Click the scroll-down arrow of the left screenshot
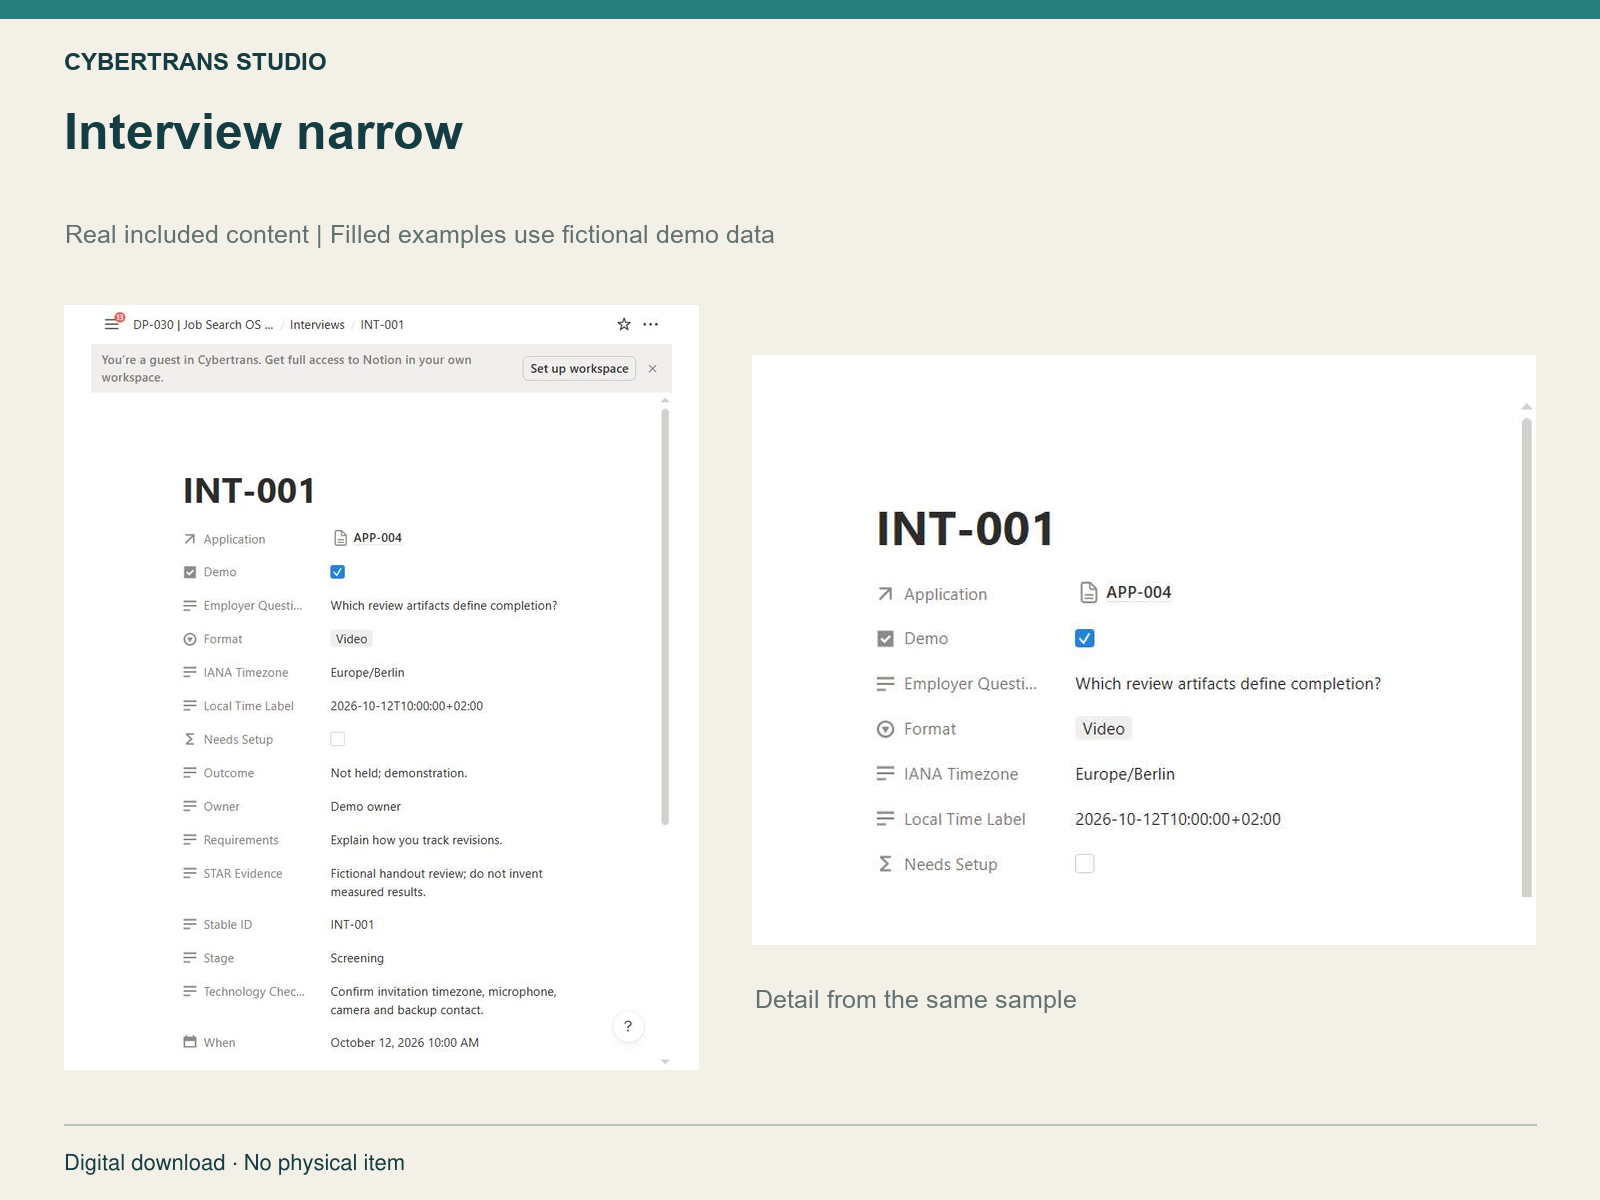Screen dimensions: 1600x1200 click(x=665, y=1062)
